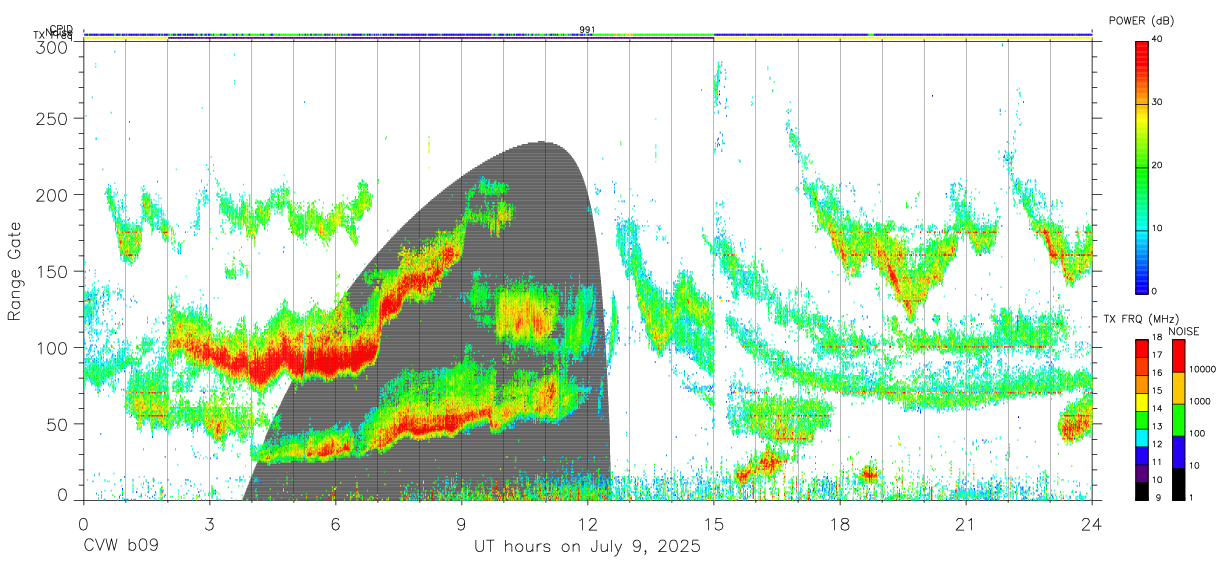
Task: Click the "Range Gate" y-axis label
Action: (x=15, y=272)
